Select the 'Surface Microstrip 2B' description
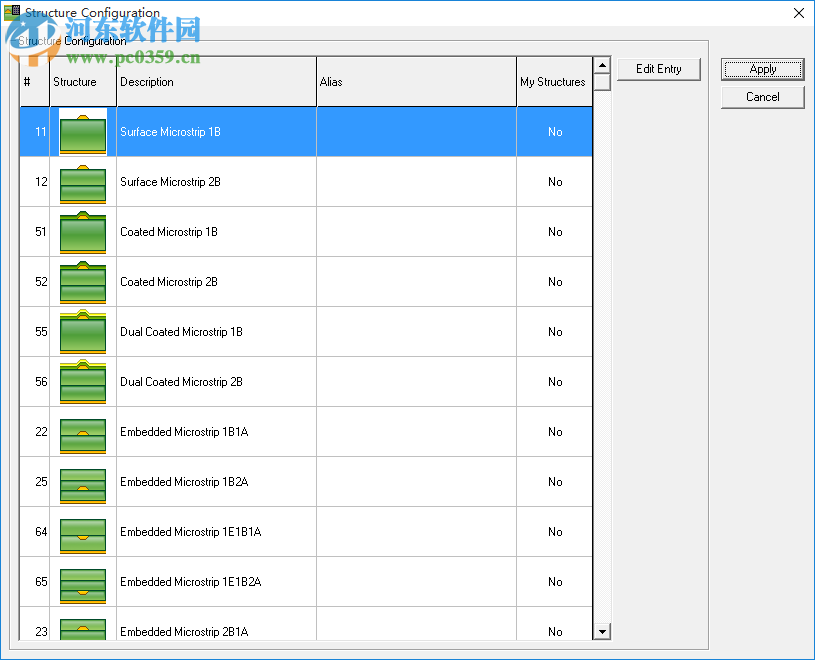The width and height of the screenshot is (815, 660). click(170, 182)
